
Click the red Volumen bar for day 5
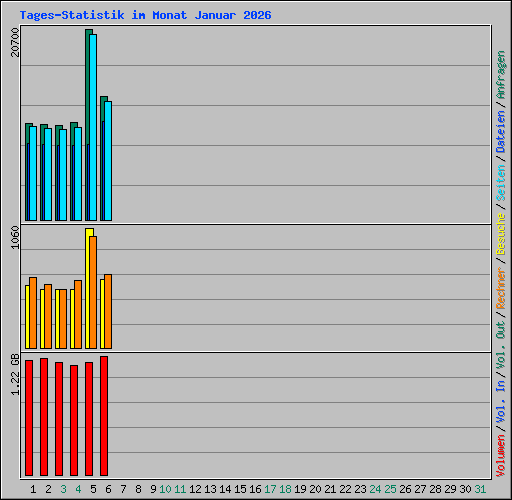[x=89, y=419]
